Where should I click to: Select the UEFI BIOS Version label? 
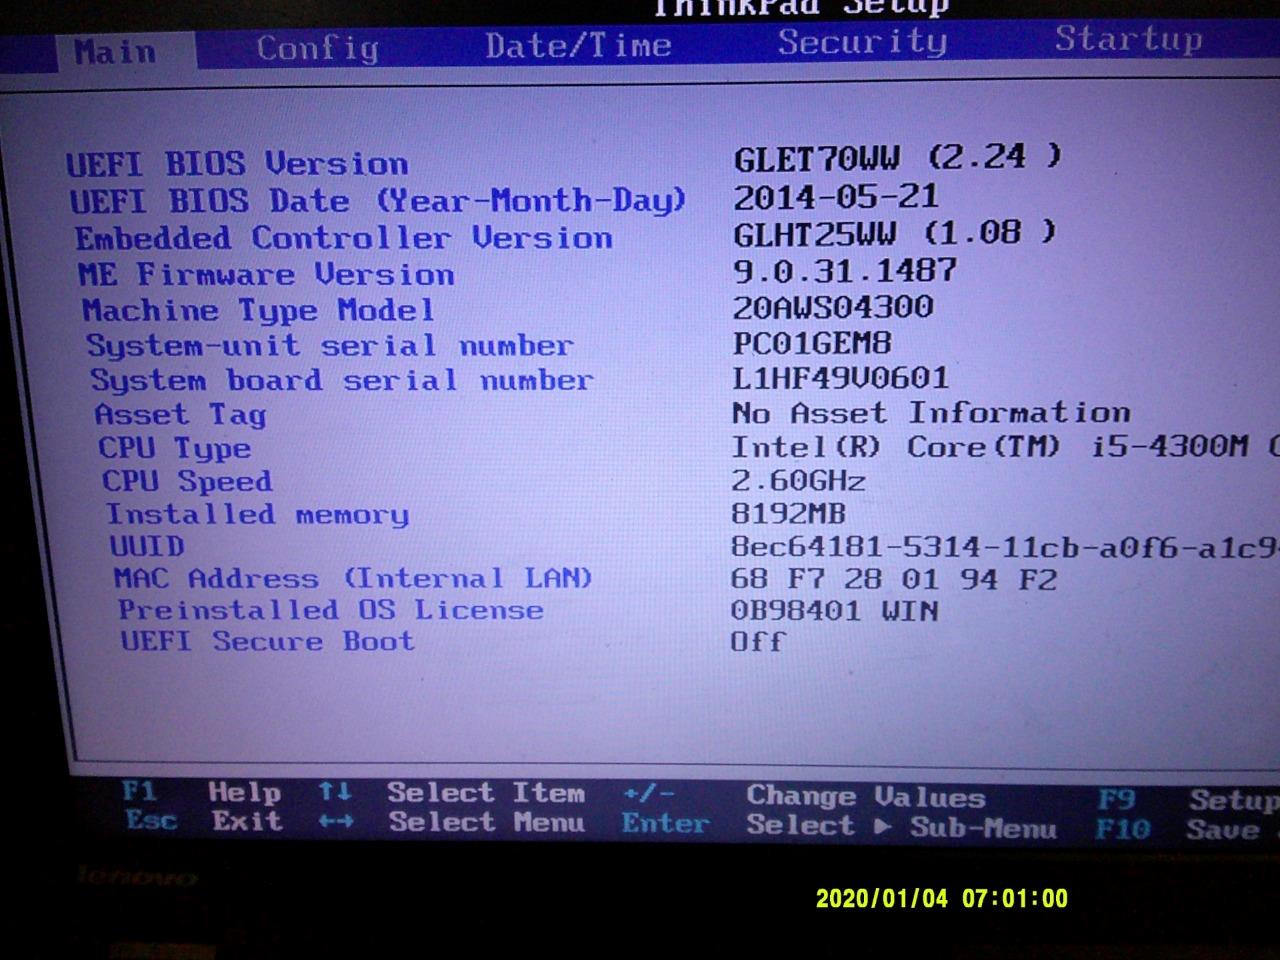click(237, 164)
